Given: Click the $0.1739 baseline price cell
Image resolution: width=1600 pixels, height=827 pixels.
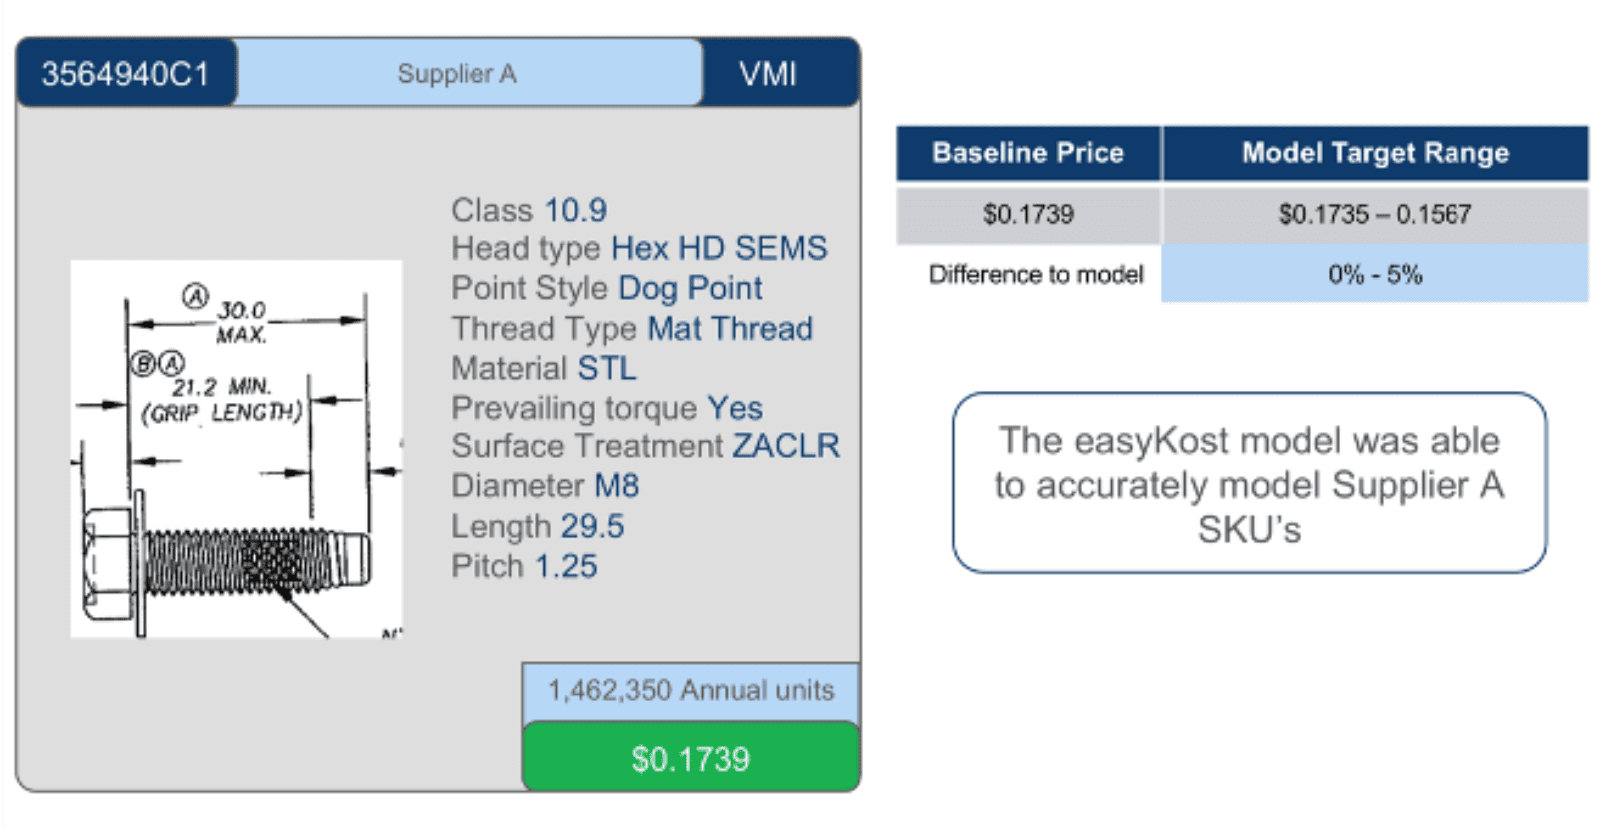Looking at the screenshot, I should coord(1028,214).
